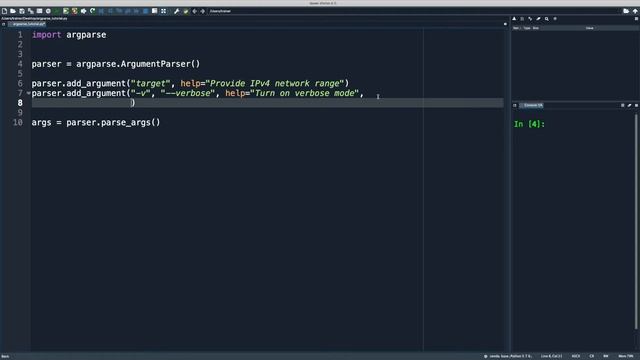The width and height of the screenshot is (640, 360).
Task: Go back to previous cursor position
Action: (194, 11)
